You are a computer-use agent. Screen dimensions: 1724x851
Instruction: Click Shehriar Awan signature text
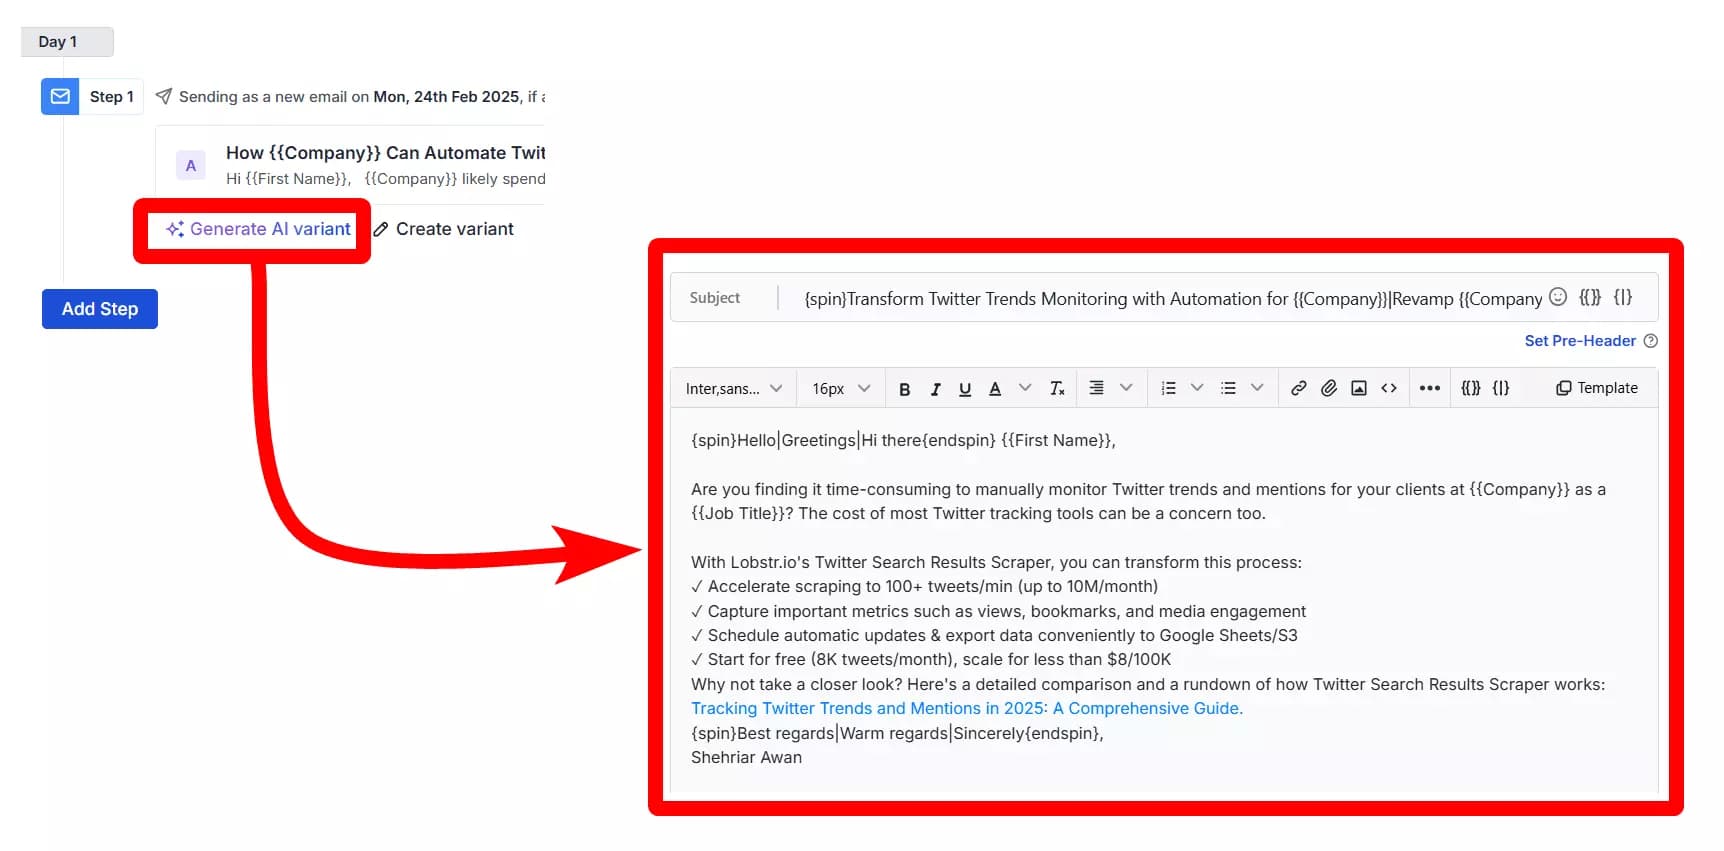tap(746, 757)
